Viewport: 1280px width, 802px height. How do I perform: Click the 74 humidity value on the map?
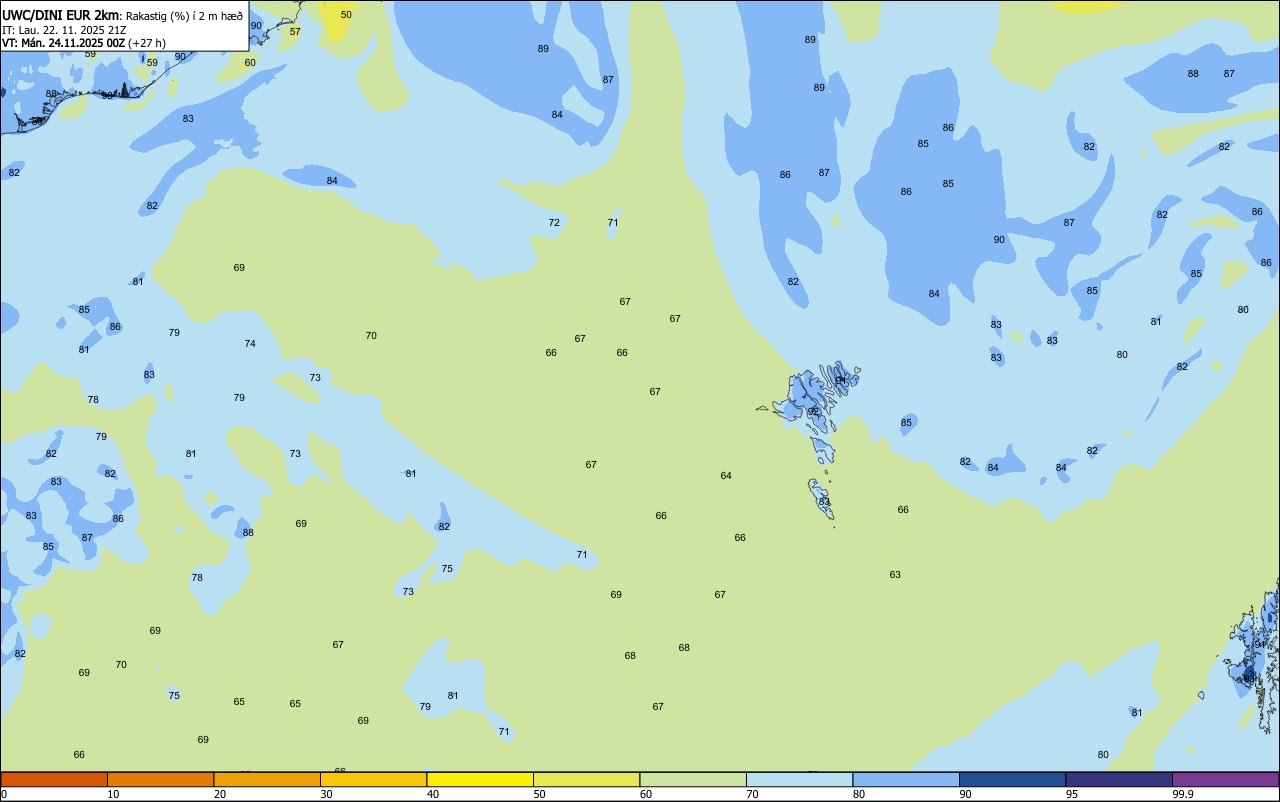[x=250, y=344]
